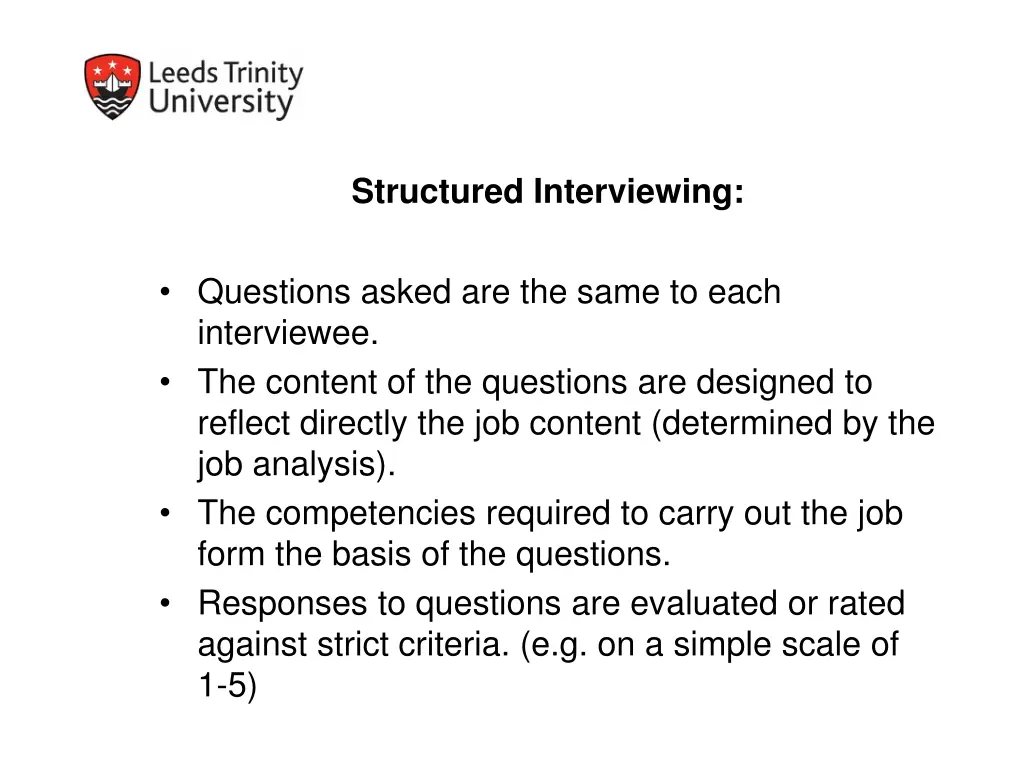The width and height of the screenshot is (1024, 768).
Task: Click the line "Questions asked are the same to each"
Action: tap(488, 292)
